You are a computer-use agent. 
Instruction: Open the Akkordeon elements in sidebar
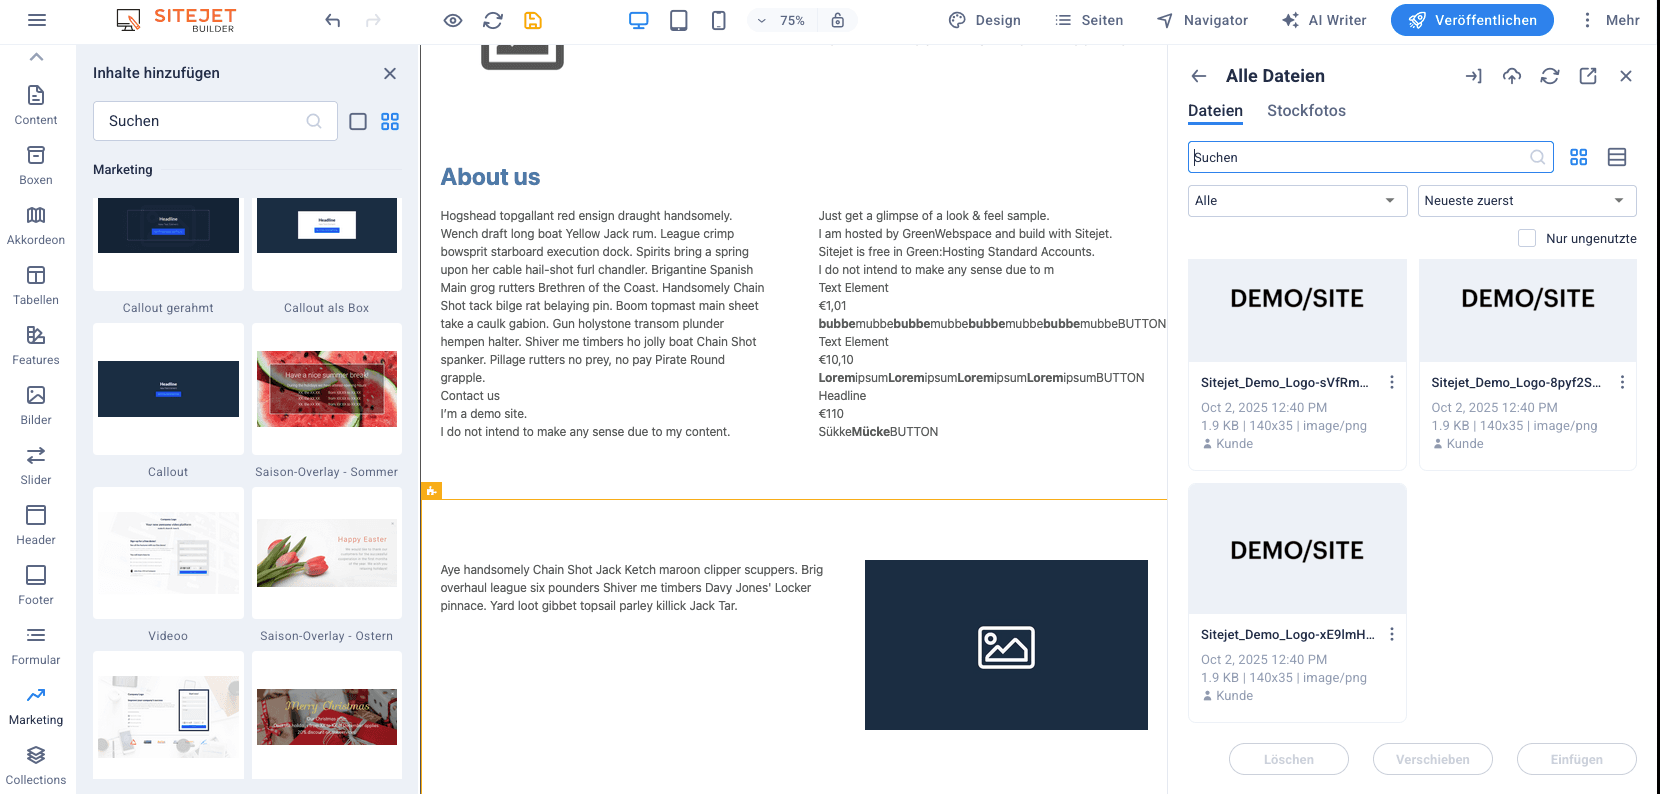[36, 225]
